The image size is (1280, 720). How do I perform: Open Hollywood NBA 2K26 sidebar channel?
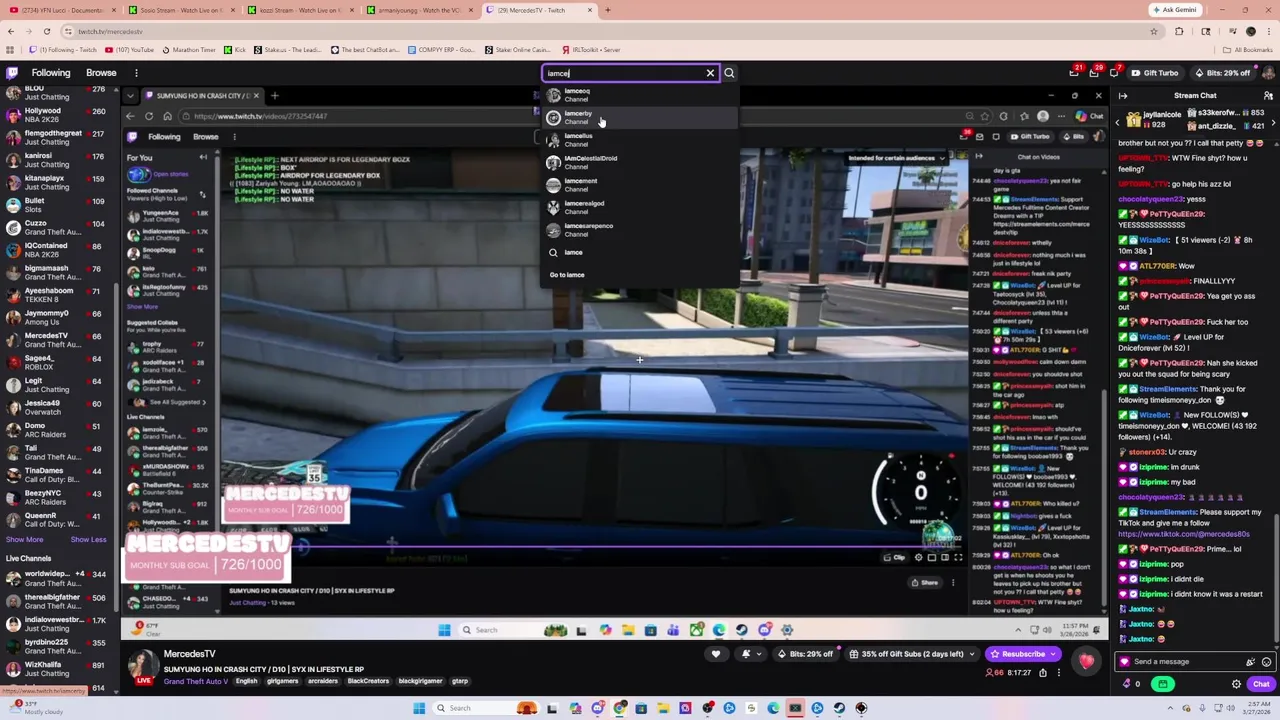58,115
